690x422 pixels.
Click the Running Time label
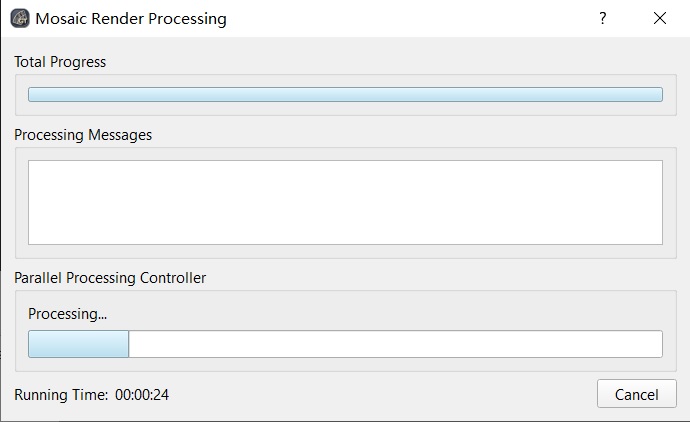(61, 394)
